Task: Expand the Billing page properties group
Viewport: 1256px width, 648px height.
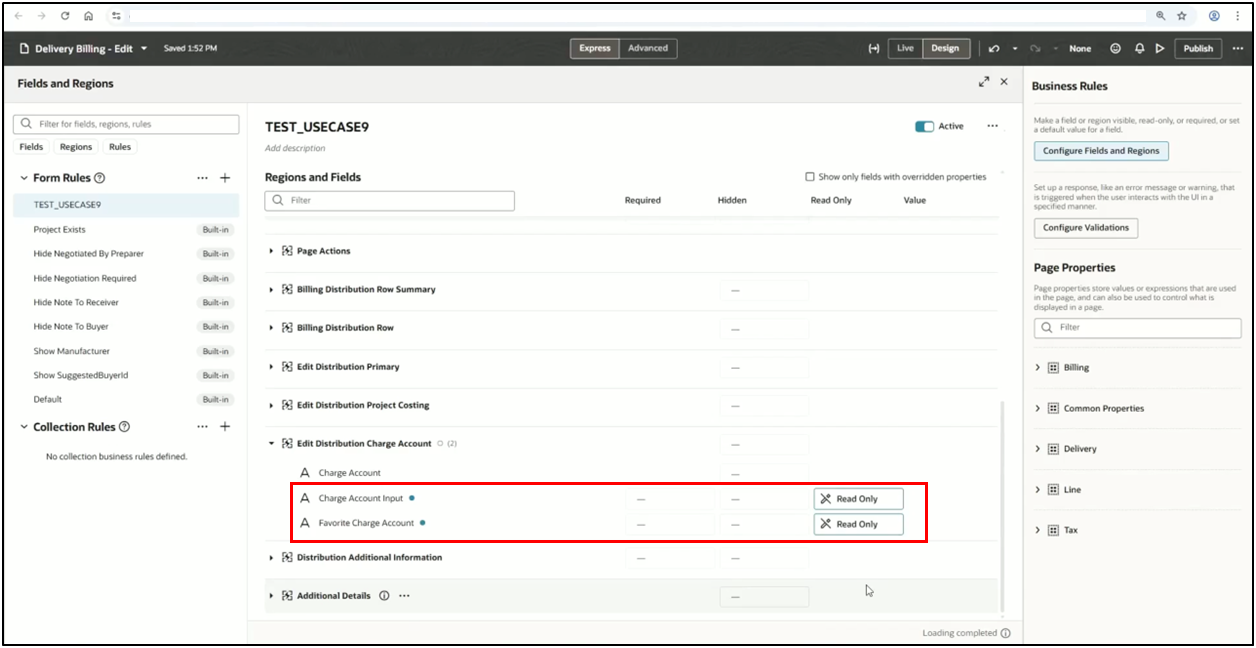Action: 1038,368
